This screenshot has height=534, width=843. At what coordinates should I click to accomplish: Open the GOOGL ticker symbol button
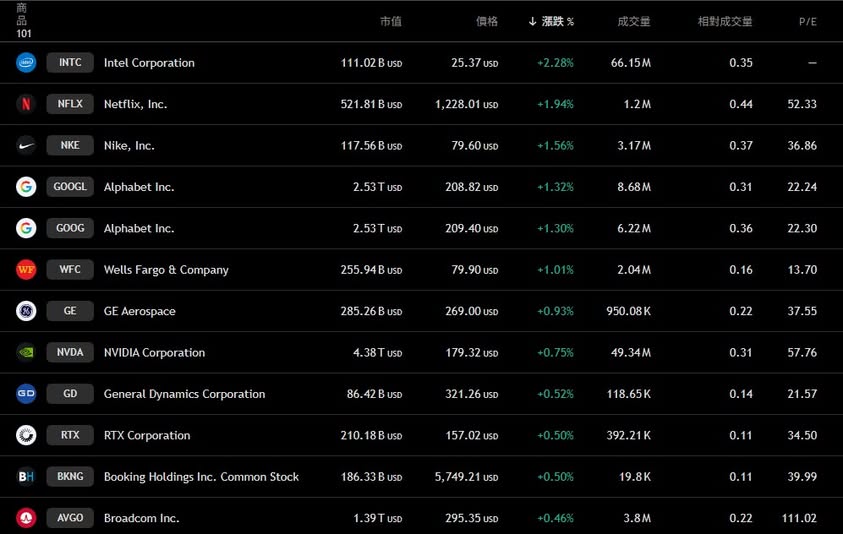[70, 187]
